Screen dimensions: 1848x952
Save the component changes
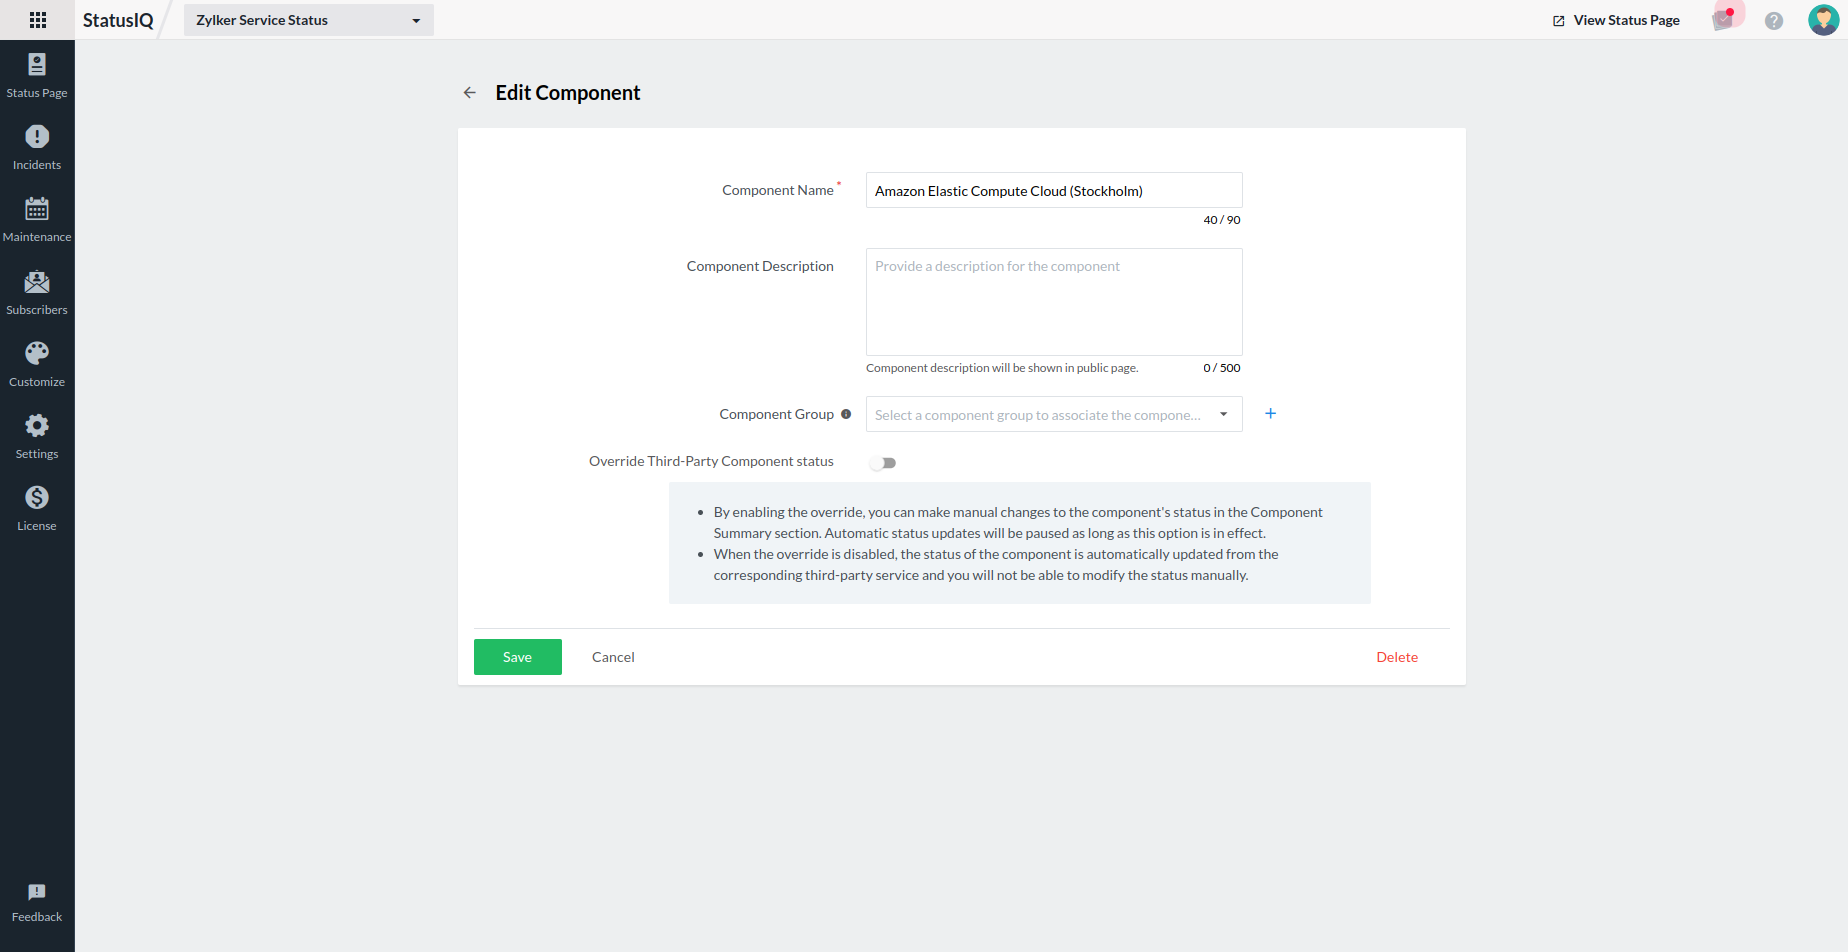[517, 657]
